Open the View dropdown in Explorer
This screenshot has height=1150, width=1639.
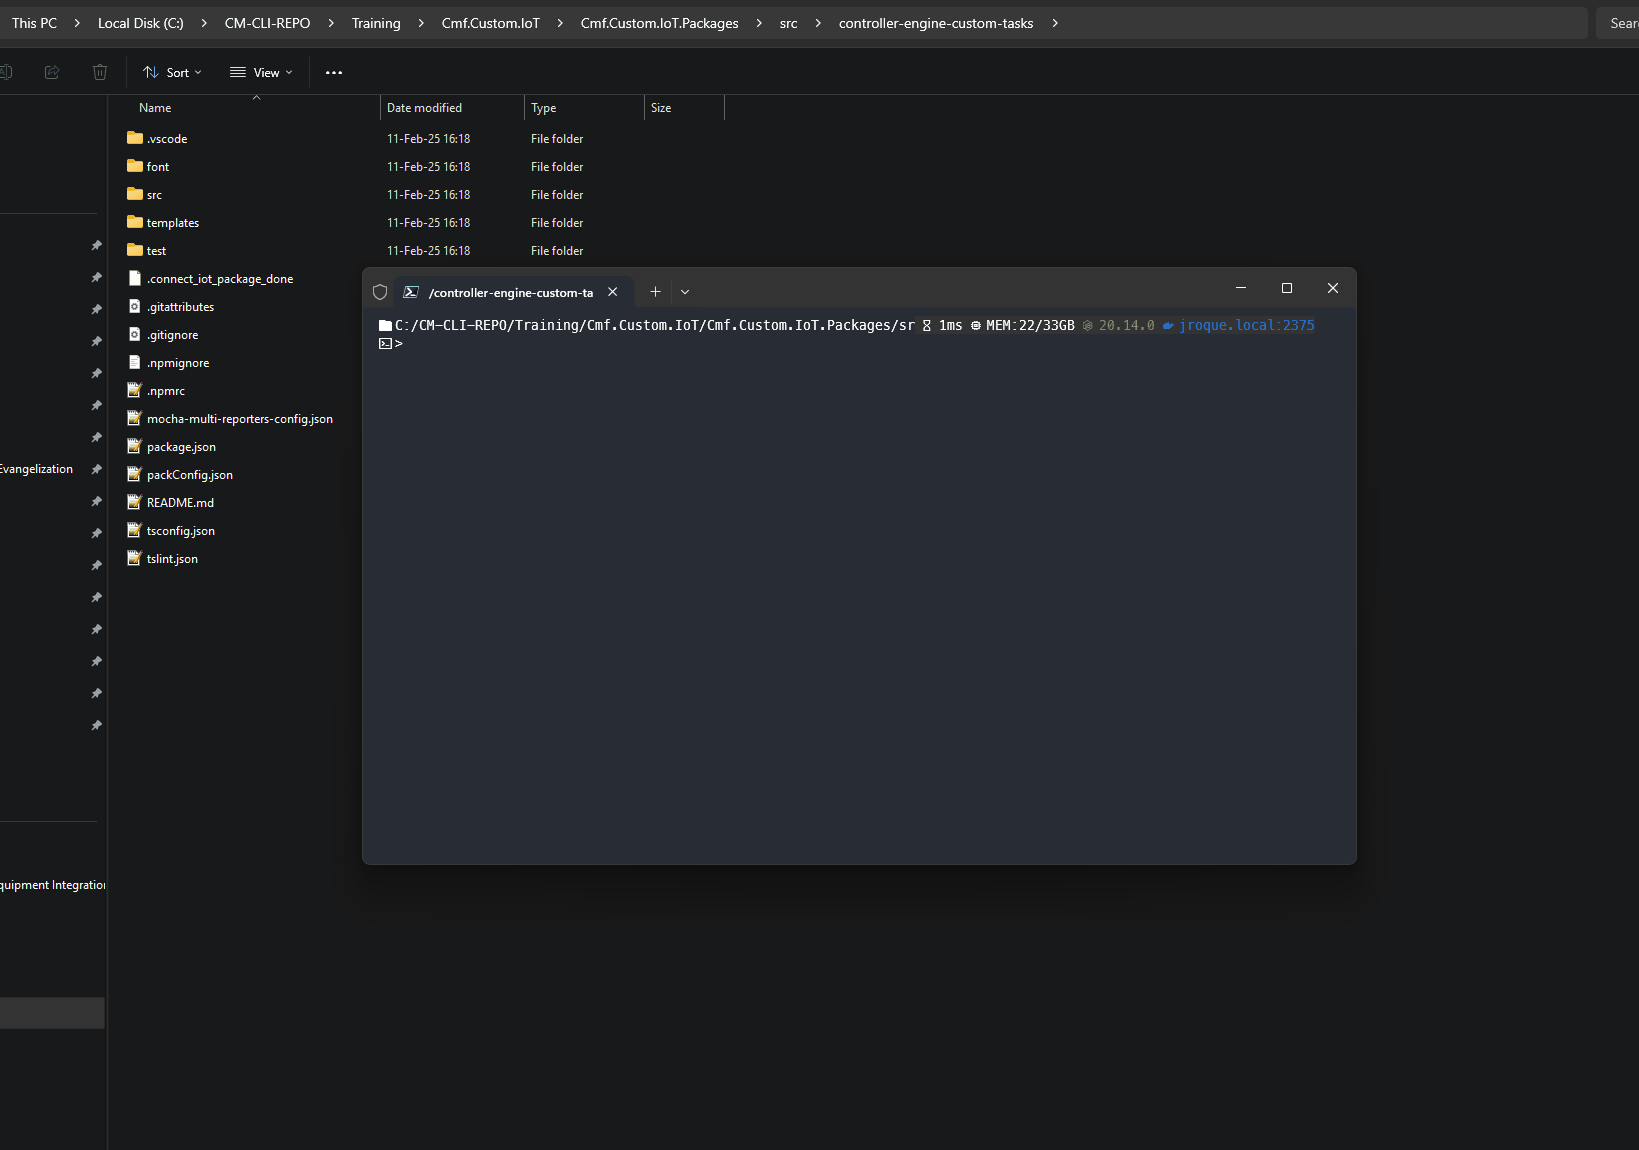point(261,72)
